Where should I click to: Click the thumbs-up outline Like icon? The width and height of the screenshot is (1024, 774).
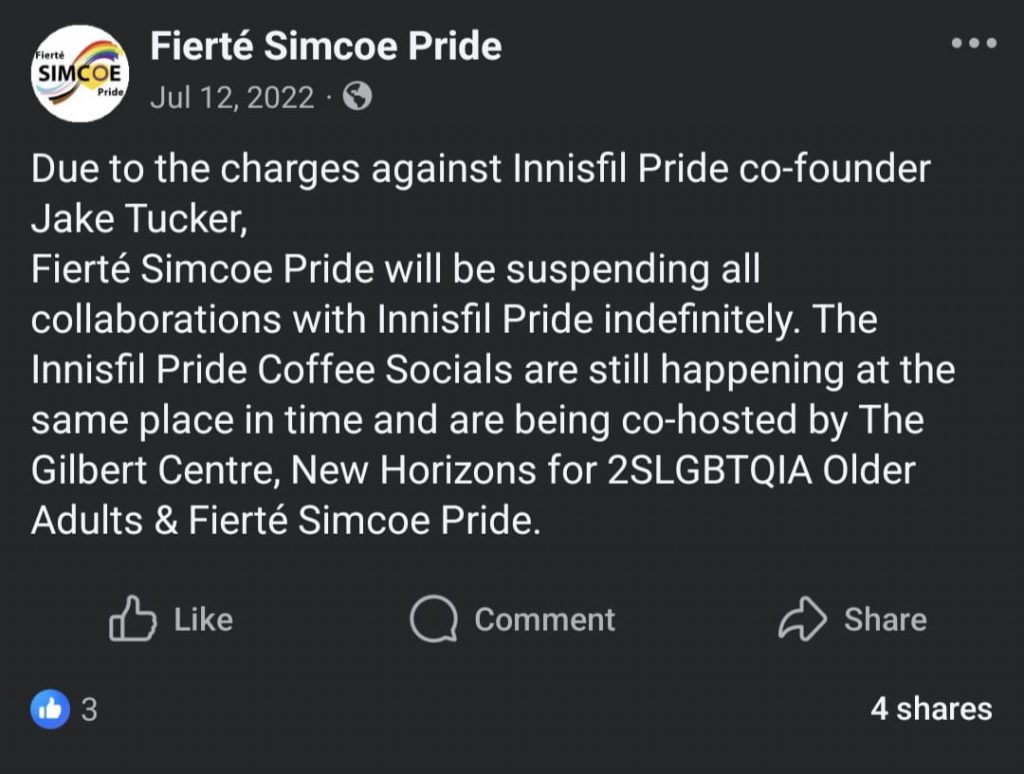[133, 618]
